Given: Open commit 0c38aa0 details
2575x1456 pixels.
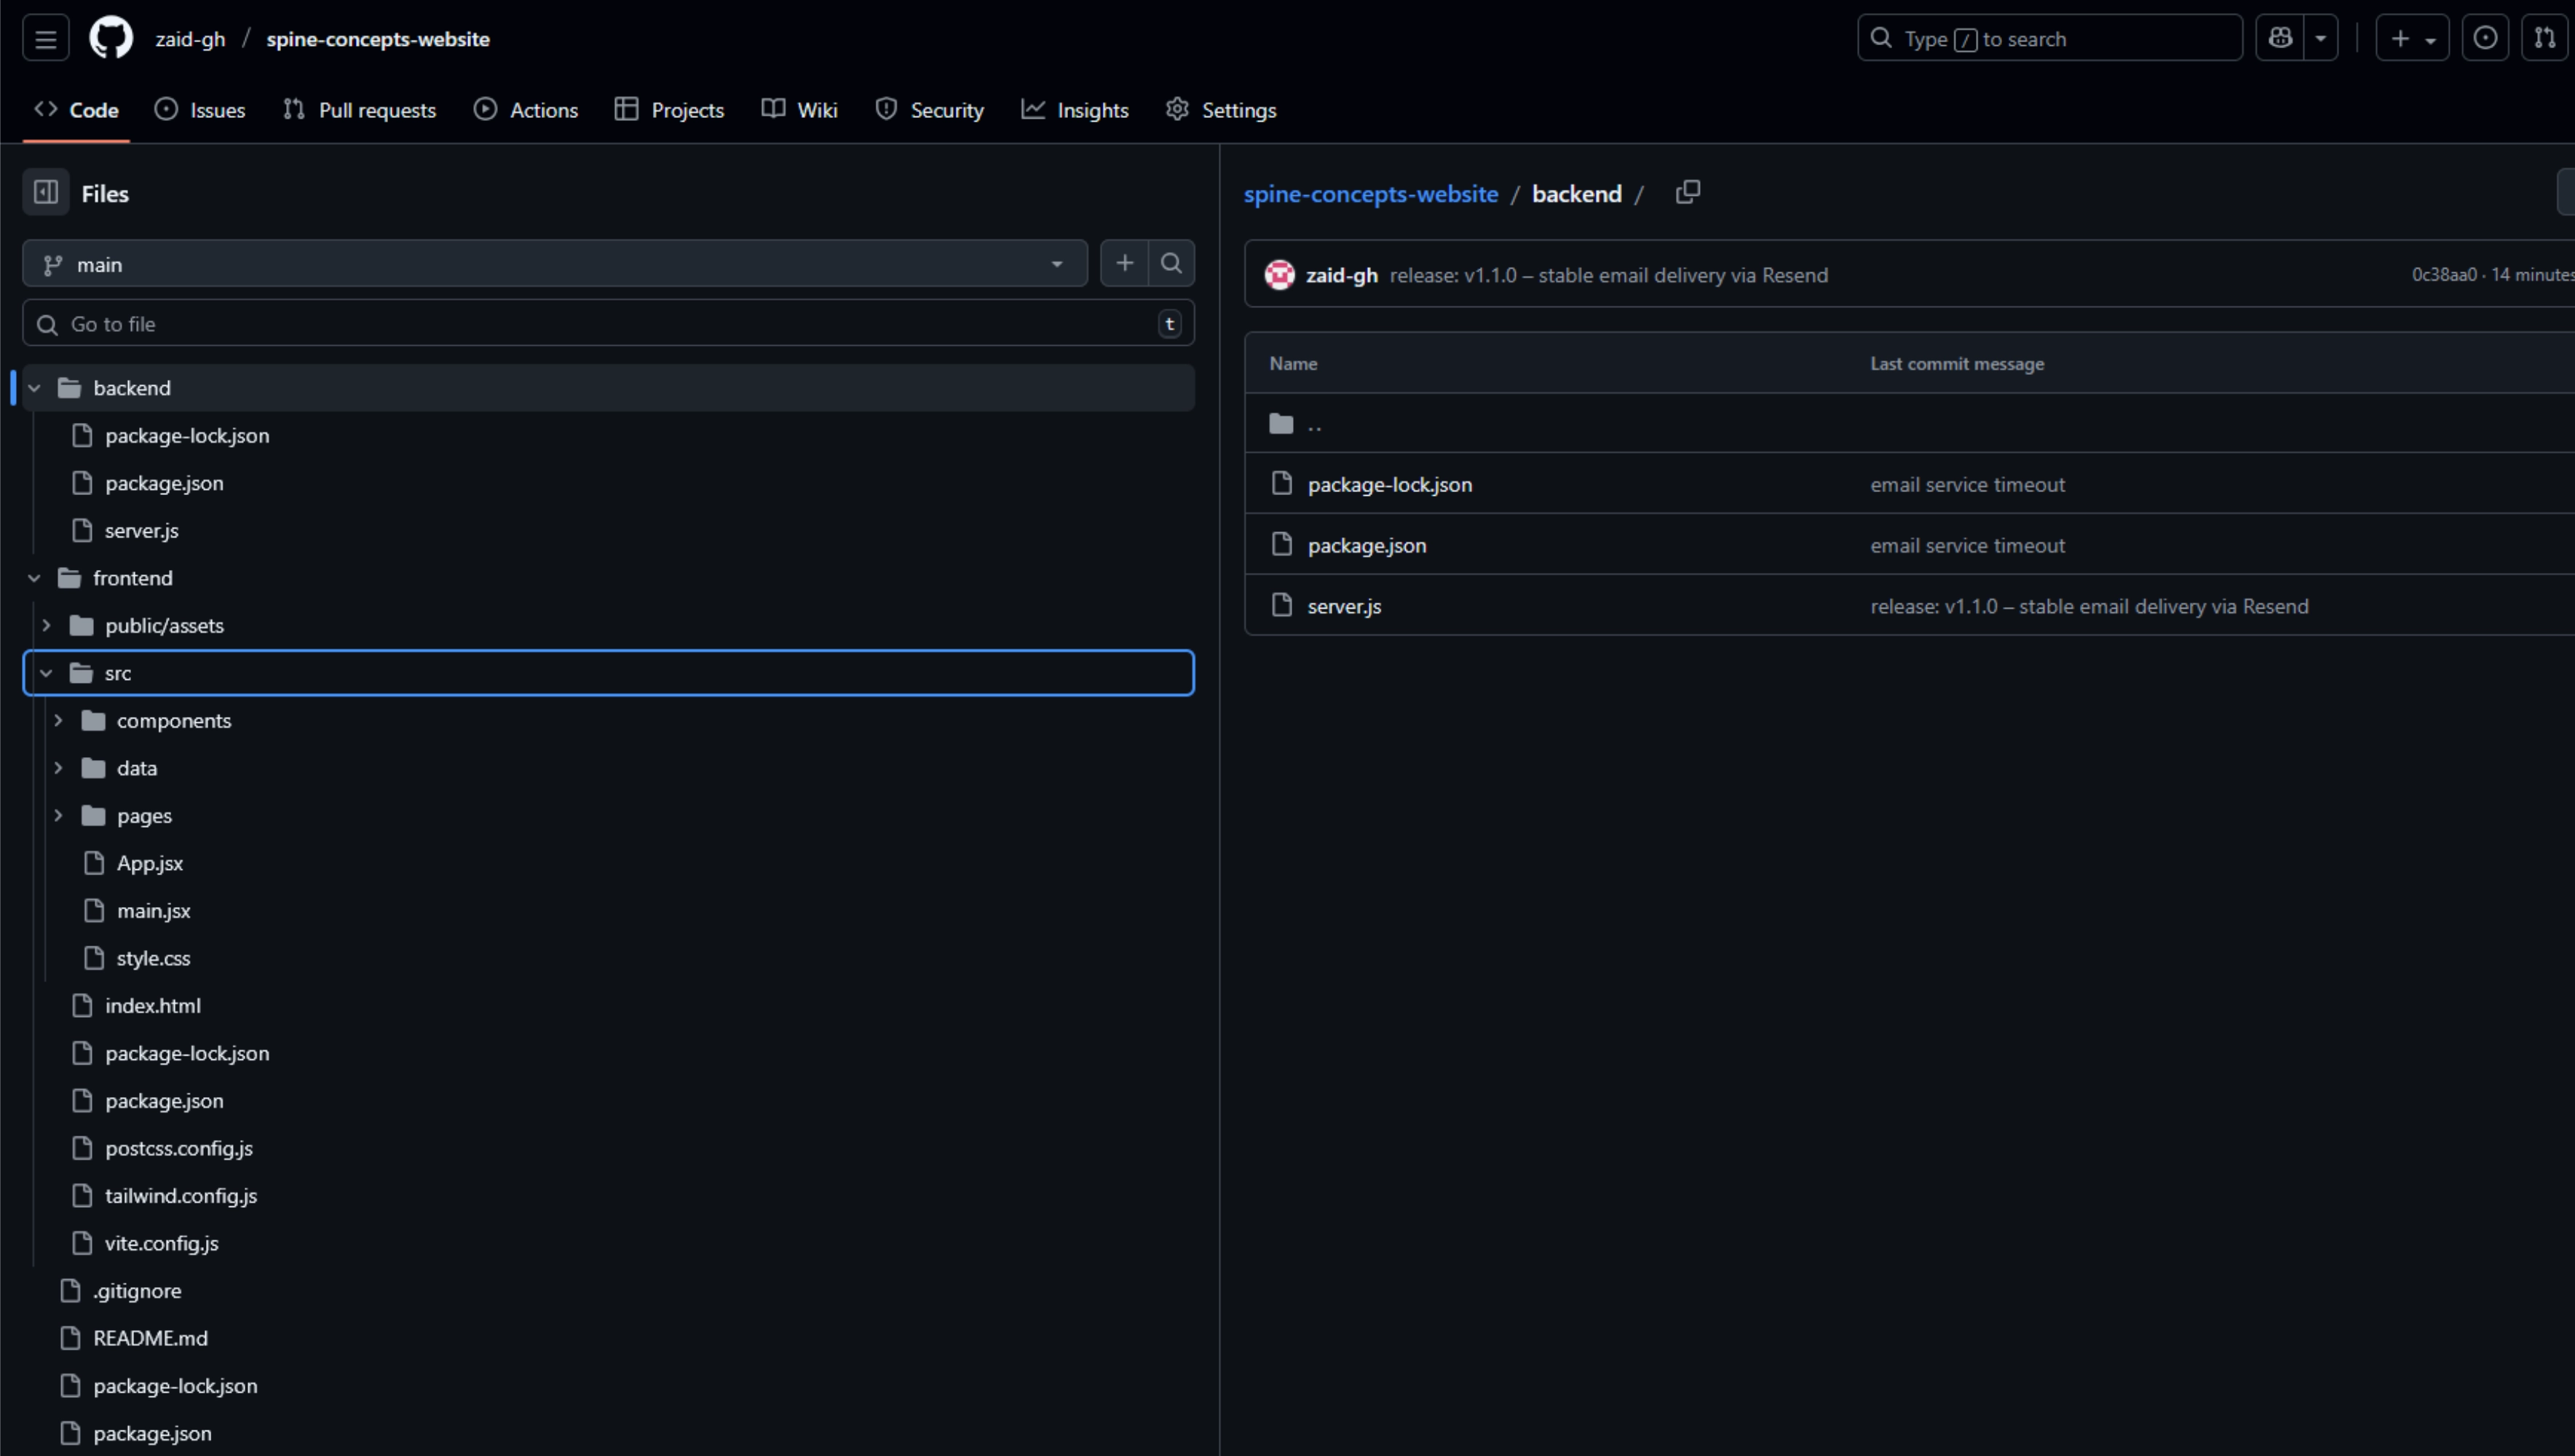Looking at the screenshot, I should [x=2443, y=274].
